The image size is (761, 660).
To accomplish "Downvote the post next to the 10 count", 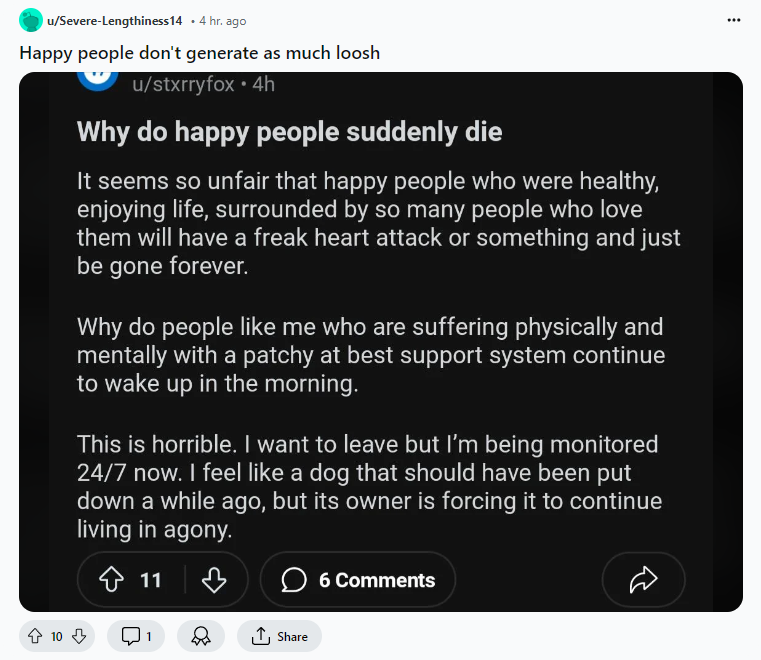I will (x=80, y=636).
